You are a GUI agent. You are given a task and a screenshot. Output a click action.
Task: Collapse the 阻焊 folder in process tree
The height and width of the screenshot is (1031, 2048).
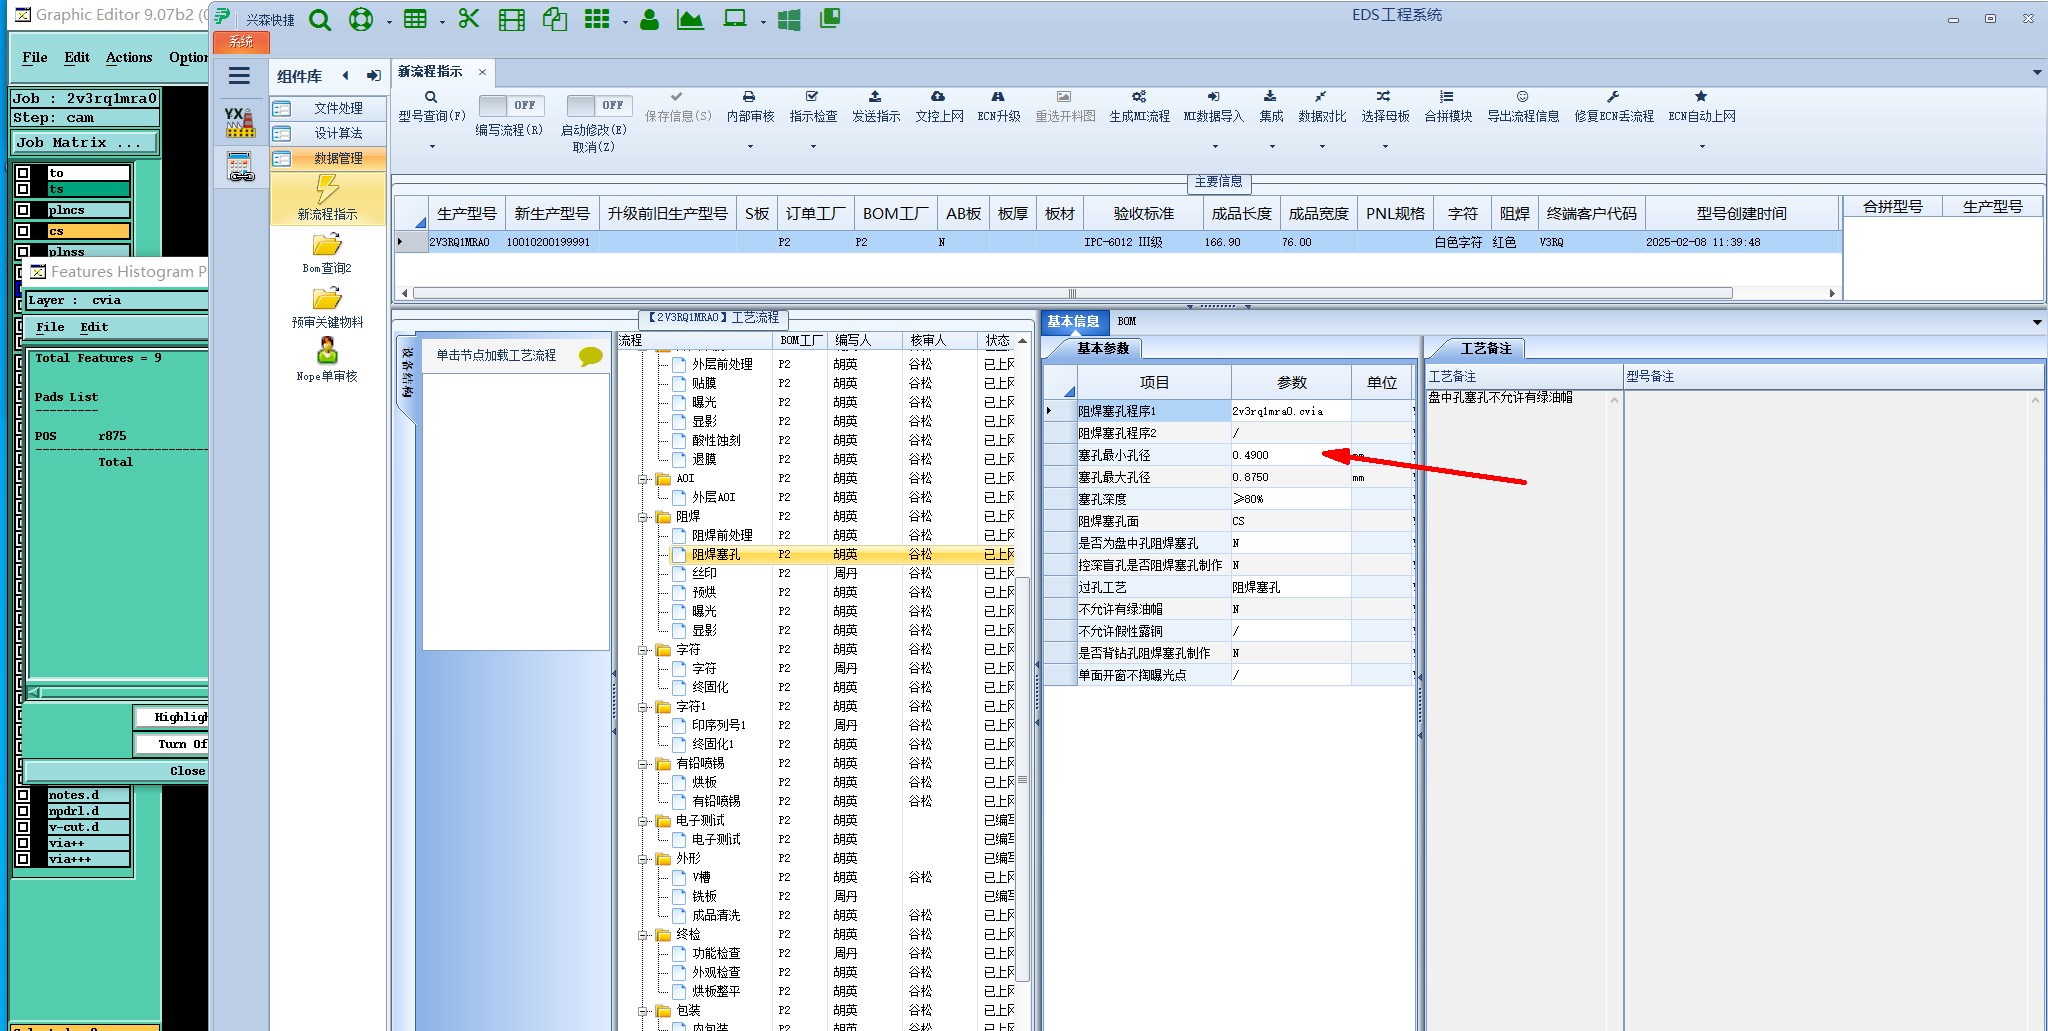[x=644, y=517]
